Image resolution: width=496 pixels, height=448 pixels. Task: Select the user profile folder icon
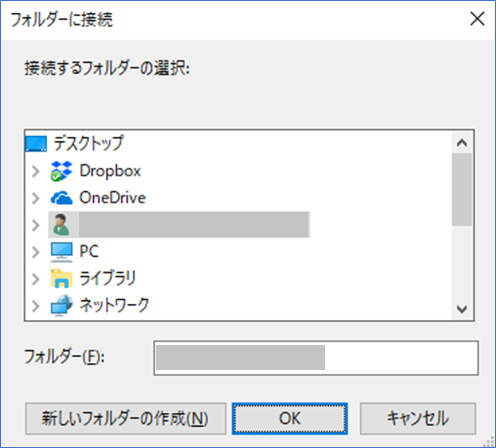coord(61,225)
